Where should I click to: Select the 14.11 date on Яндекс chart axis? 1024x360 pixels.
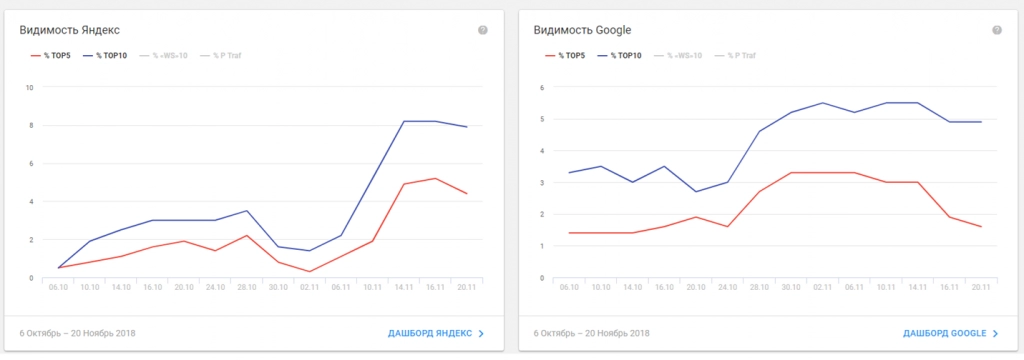pyautogui.click(x=405, y=286)
